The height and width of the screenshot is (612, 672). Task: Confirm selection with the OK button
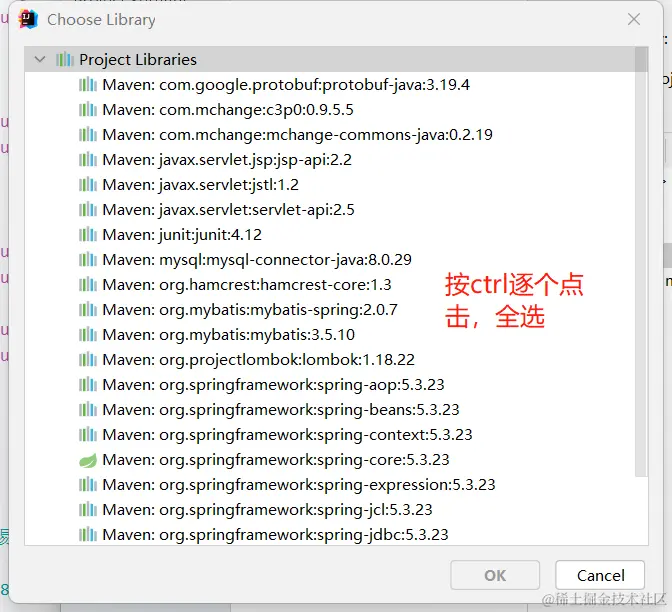(495, 575)
